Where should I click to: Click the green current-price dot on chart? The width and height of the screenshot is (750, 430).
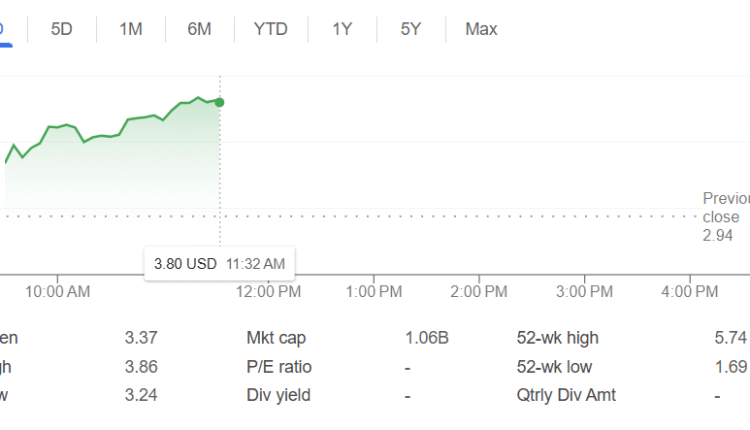pos(220,102)
